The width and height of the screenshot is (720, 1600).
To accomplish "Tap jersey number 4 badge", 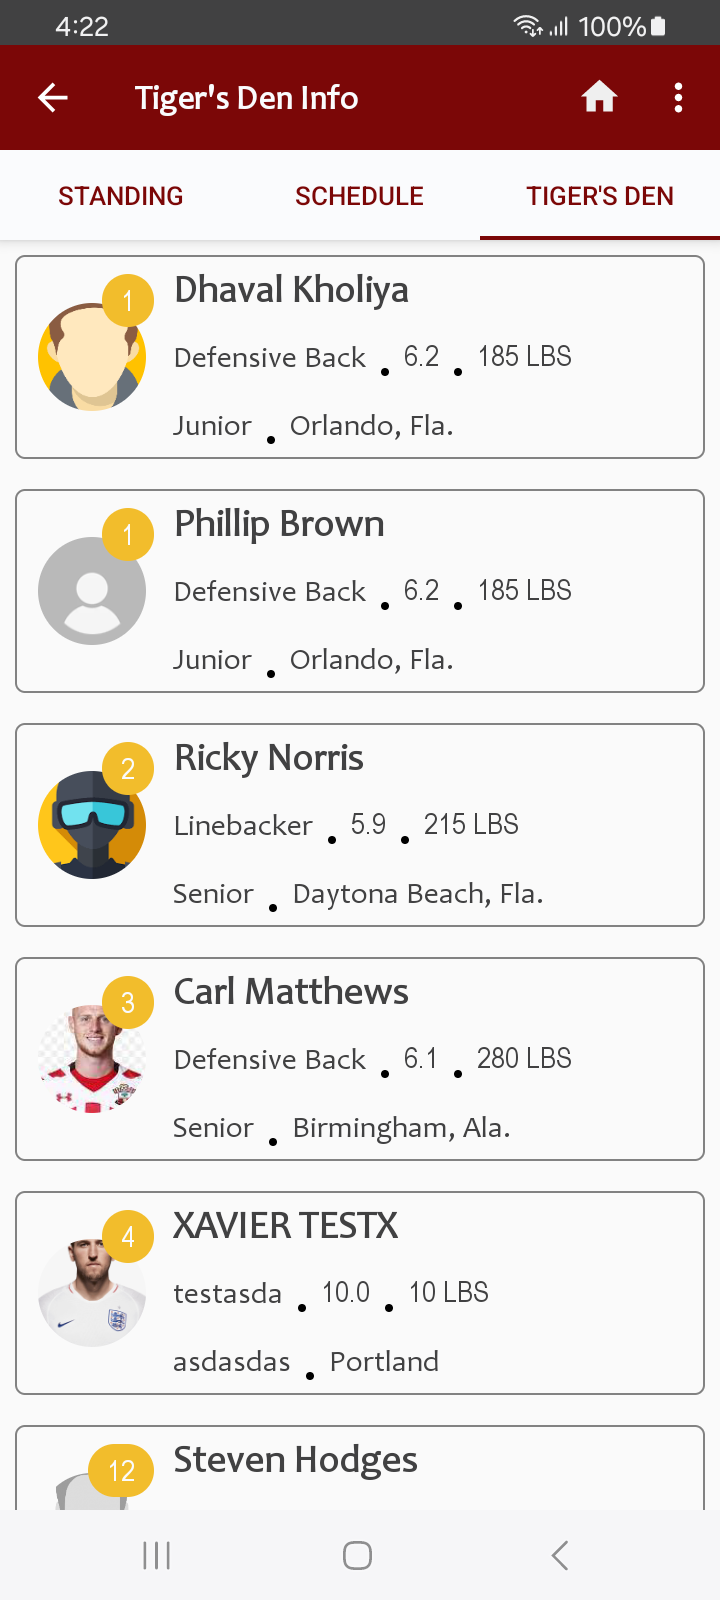I will click(128, 1237).
